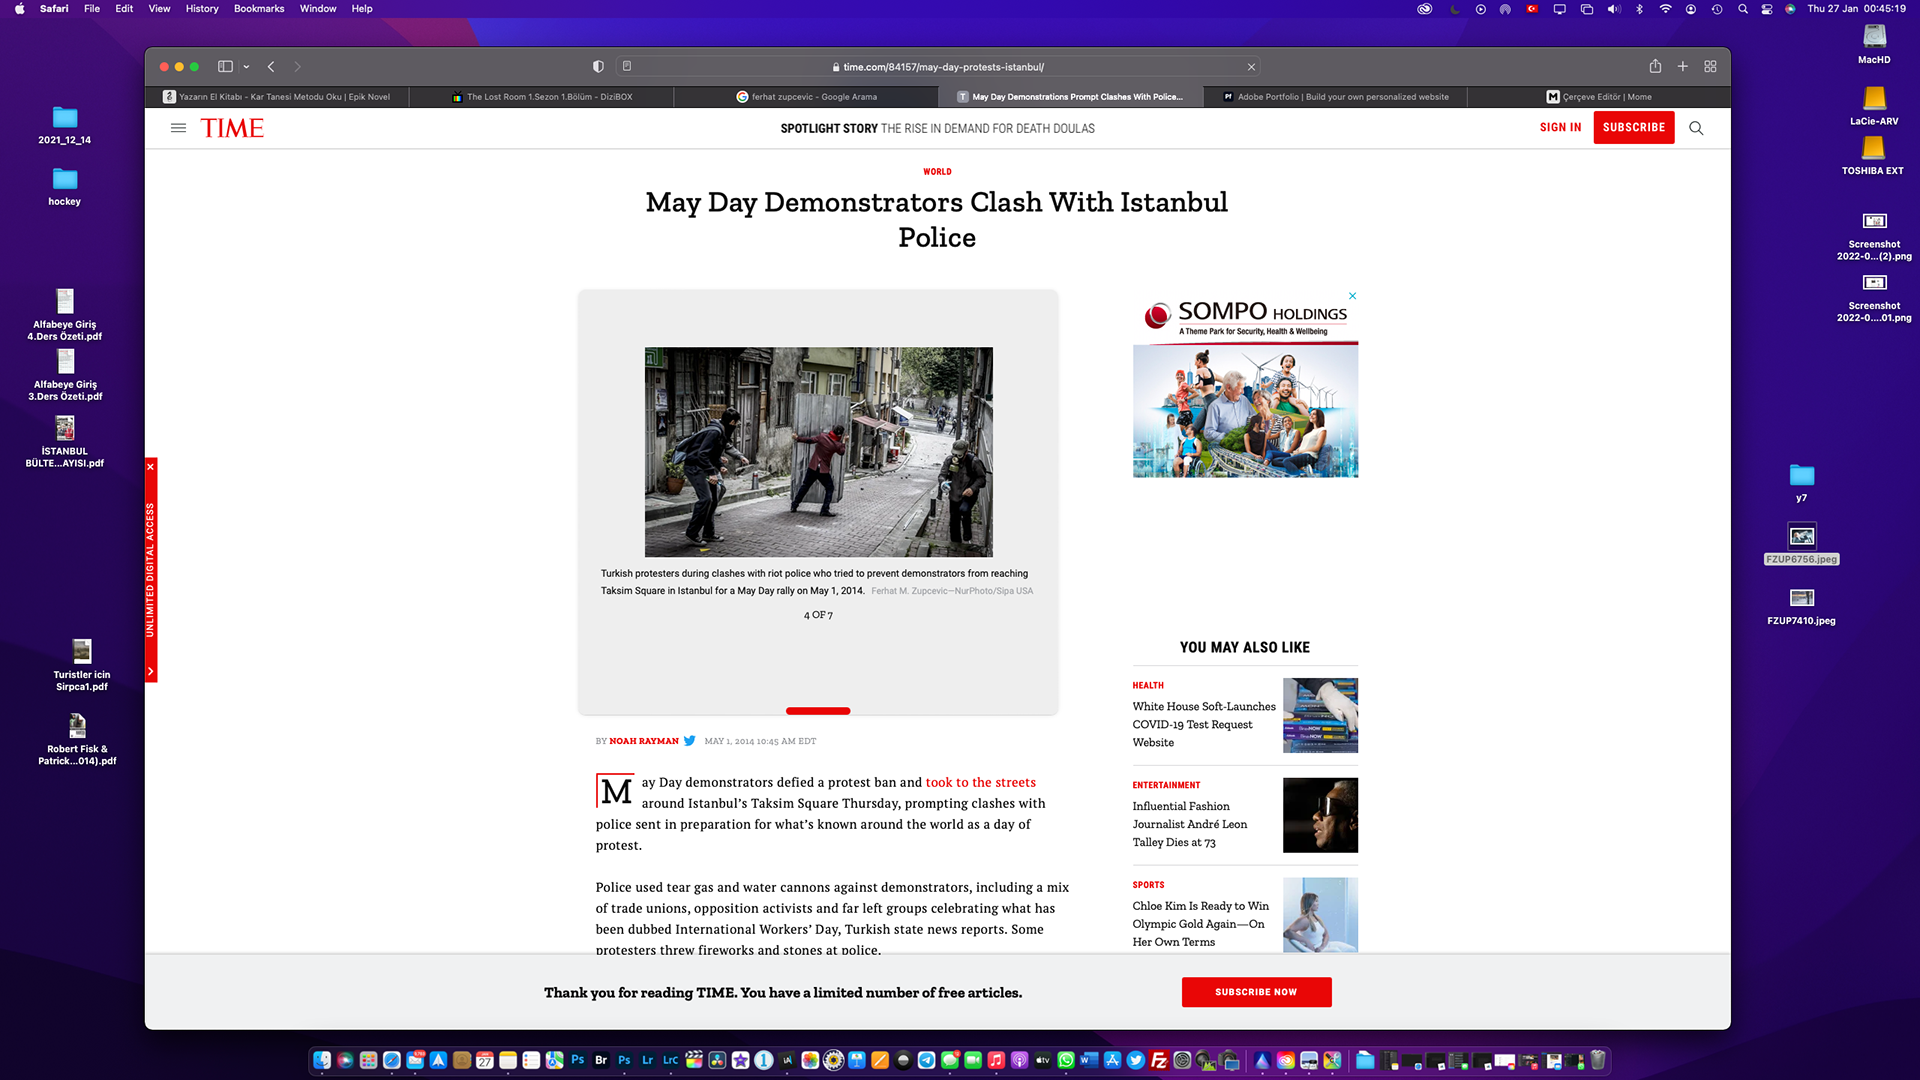1920x1080 pixels.
Task: Open the Chloe Kim article thumbnail
Action: coord(1320,914)
